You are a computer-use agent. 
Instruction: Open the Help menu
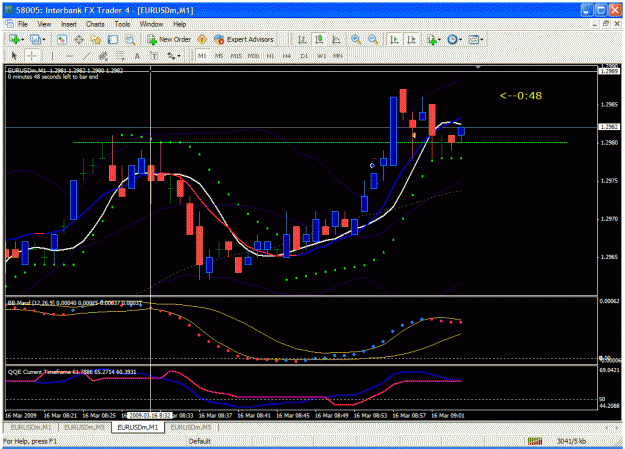click(179, 24)
